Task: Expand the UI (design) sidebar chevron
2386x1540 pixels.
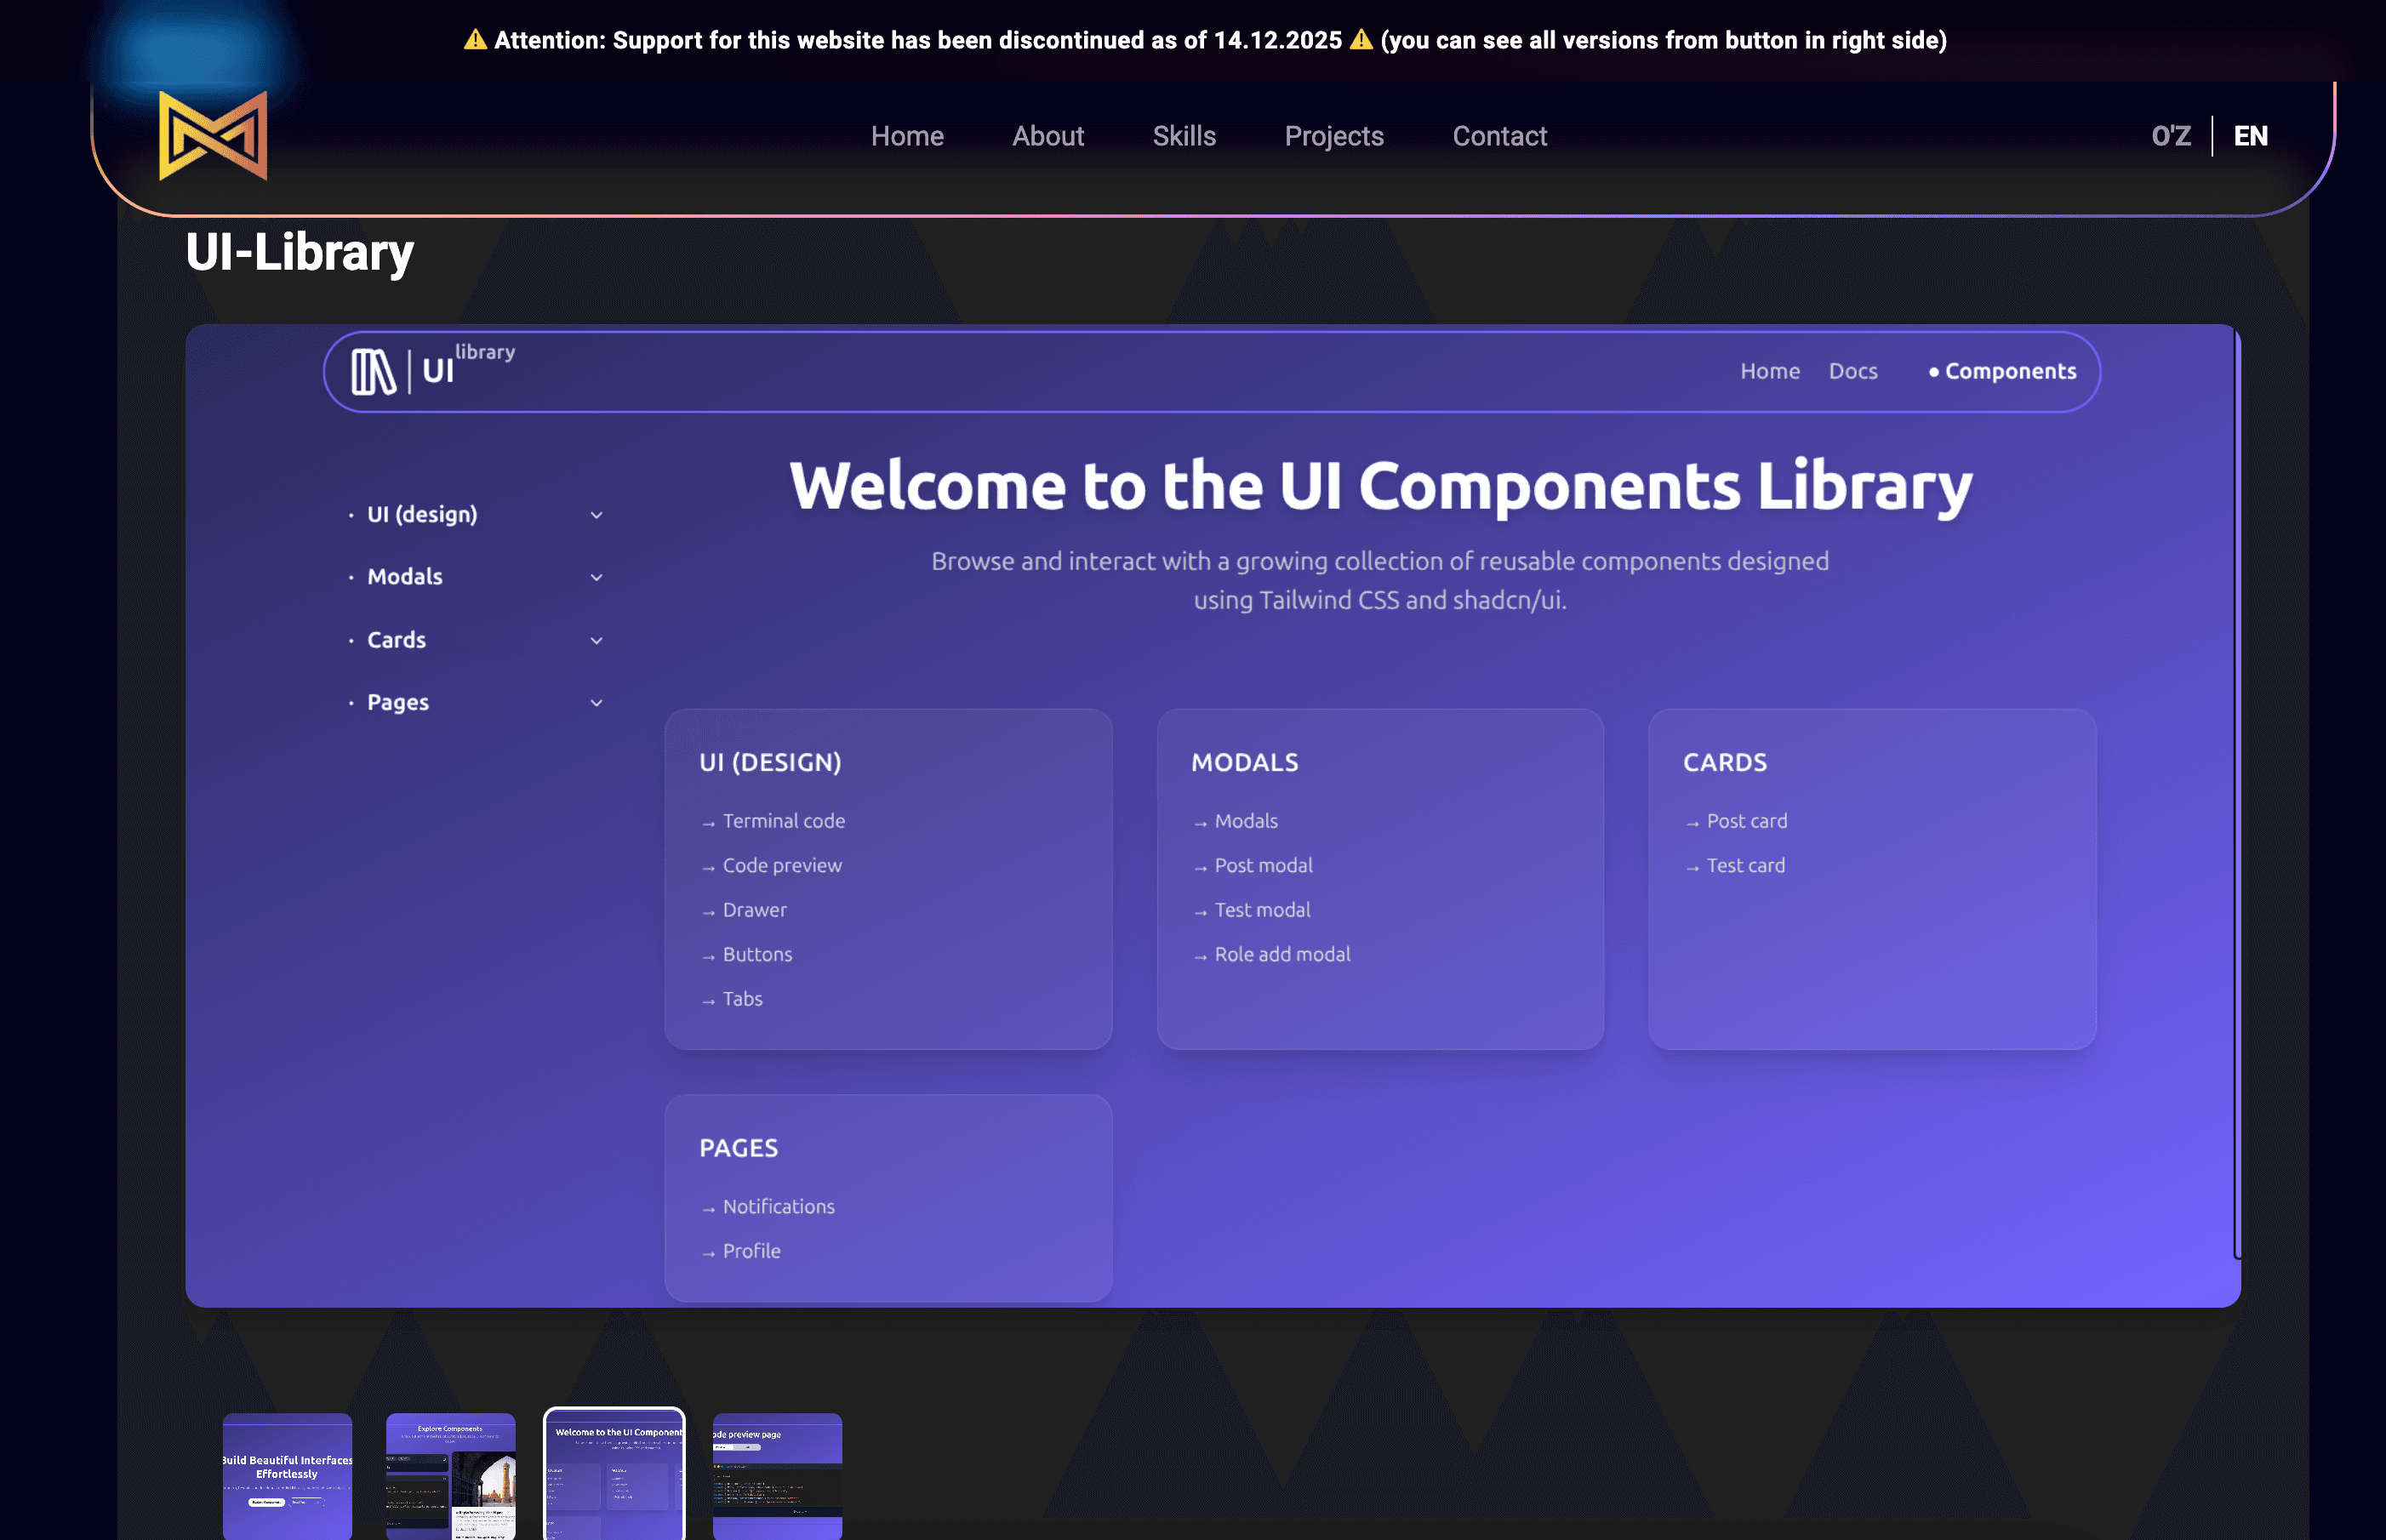Action: click(596, 515)
